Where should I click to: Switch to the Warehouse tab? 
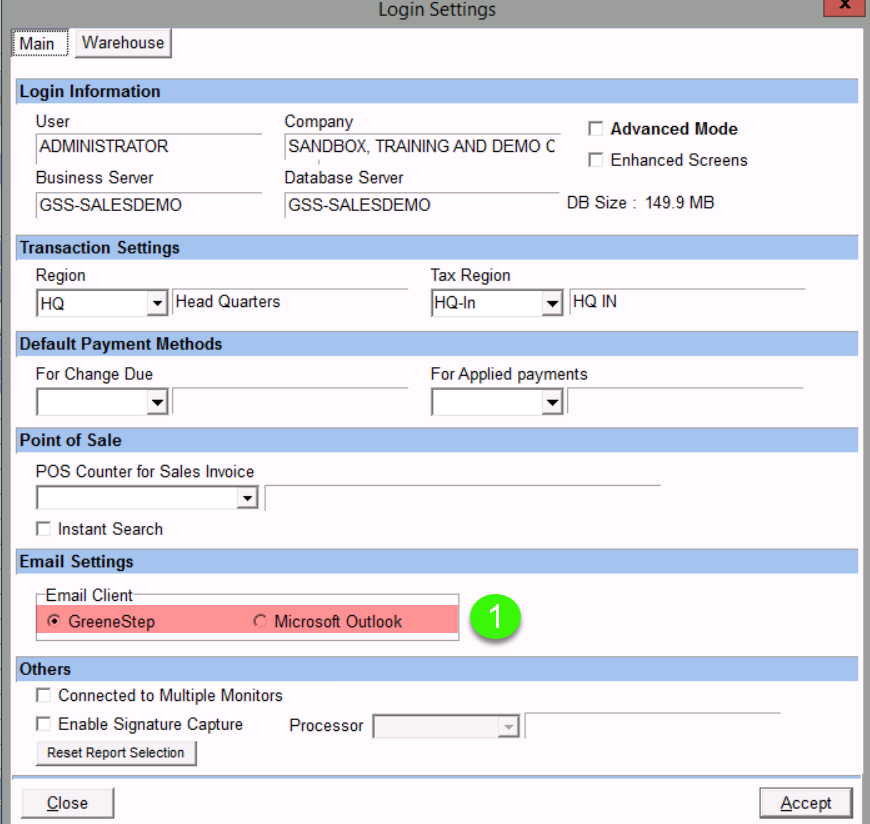pos(123,43)
